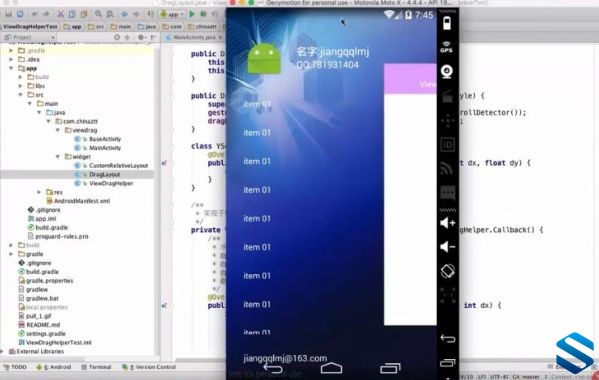Open the Terminal tool window
Screen dimensions: 599x380
[96, 367]
